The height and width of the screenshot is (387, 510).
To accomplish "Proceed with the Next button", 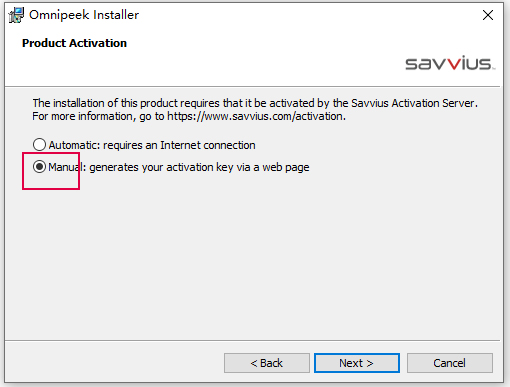I will (357, 363).
